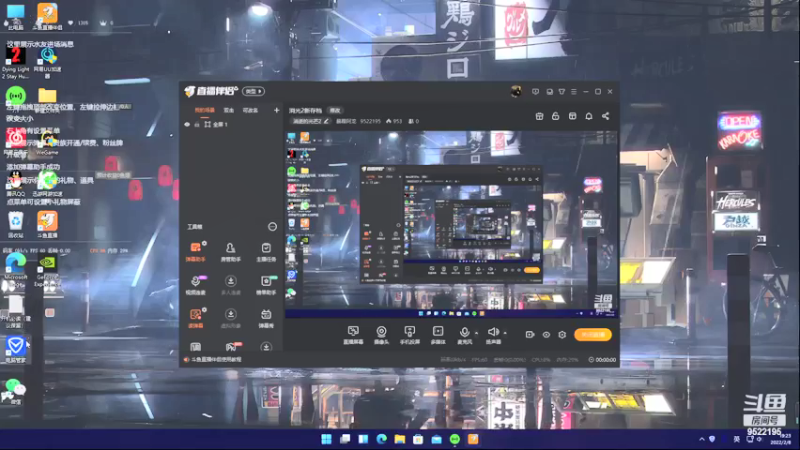Open the 榜单助手 ranking assistant tool
The image size is (800, 450).
pos(266,285)
